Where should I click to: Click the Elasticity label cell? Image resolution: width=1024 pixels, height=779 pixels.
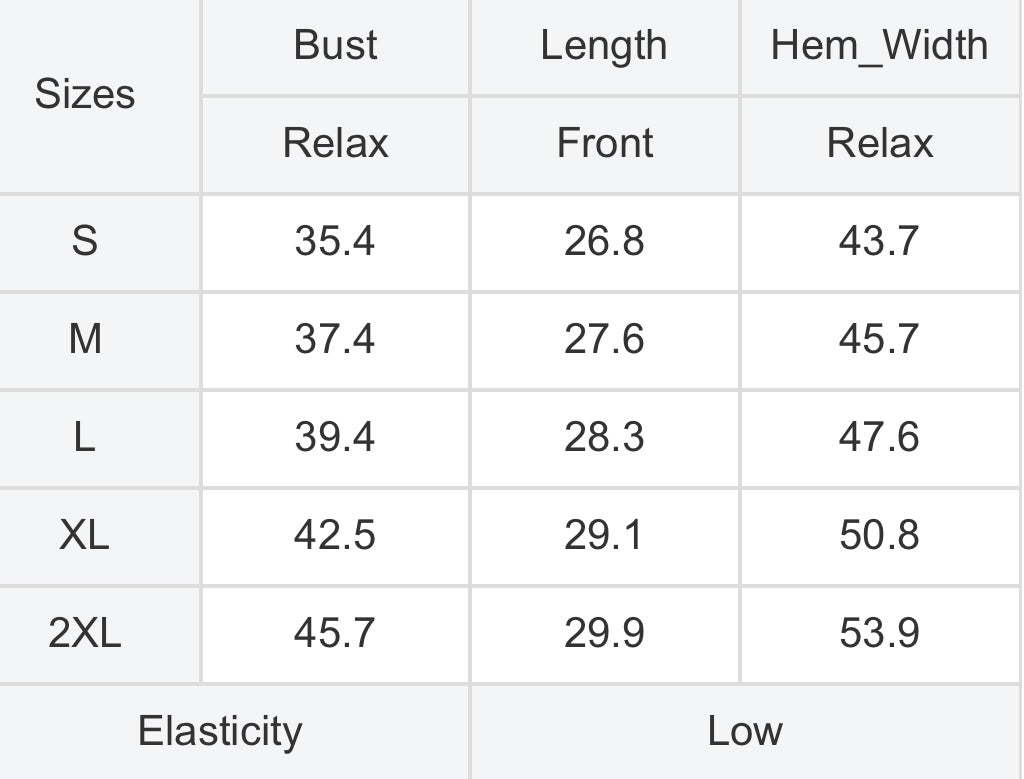tap(220, 730)
